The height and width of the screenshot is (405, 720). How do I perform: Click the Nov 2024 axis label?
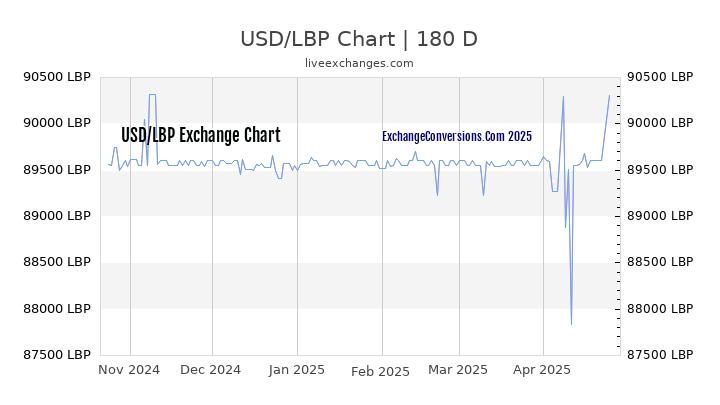point(129,370)
